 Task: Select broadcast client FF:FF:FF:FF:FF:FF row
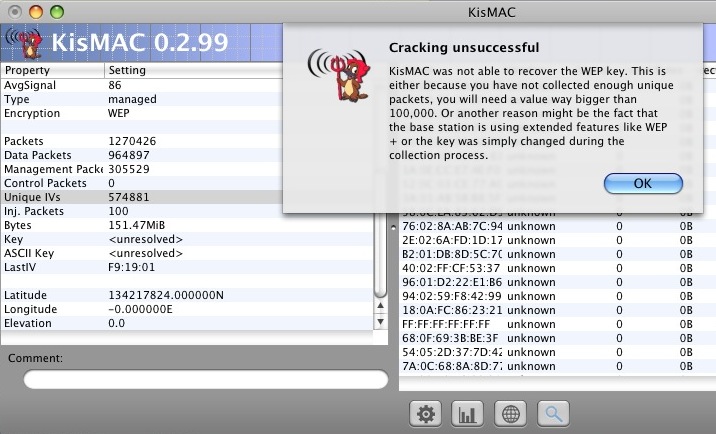pos(557,324)
